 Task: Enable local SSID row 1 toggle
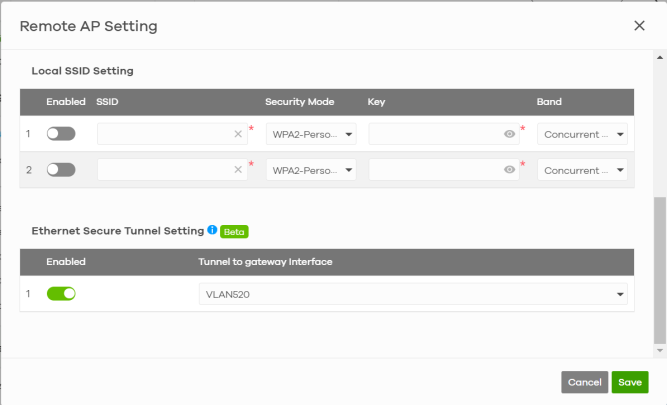(x=61, y=134)
